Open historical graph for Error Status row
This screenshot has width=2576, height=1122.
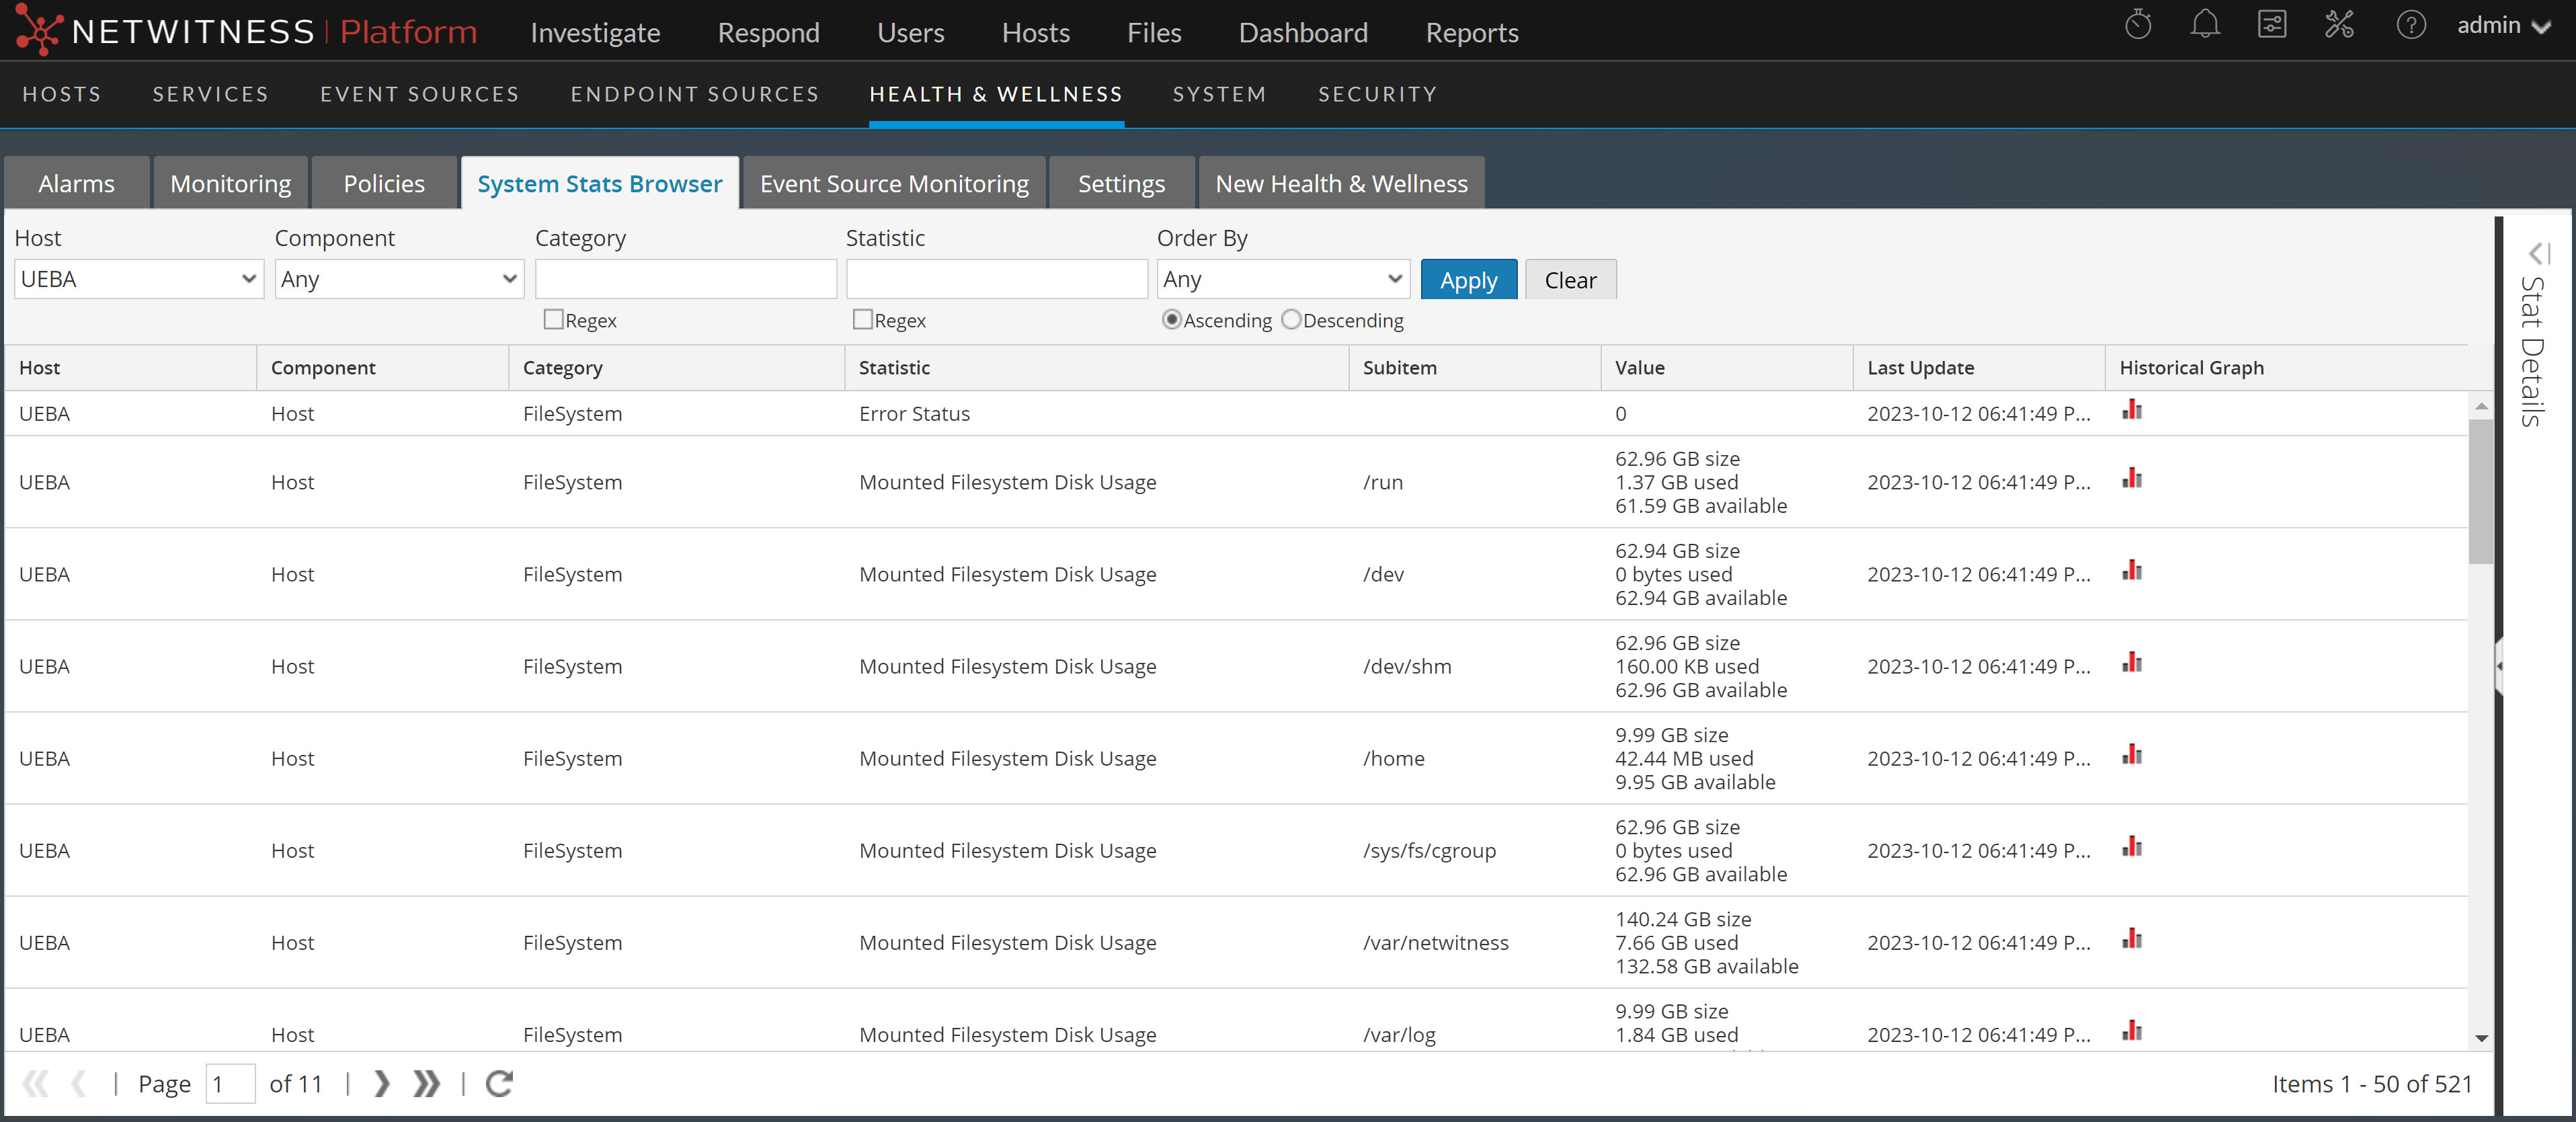pos(2132,412)
